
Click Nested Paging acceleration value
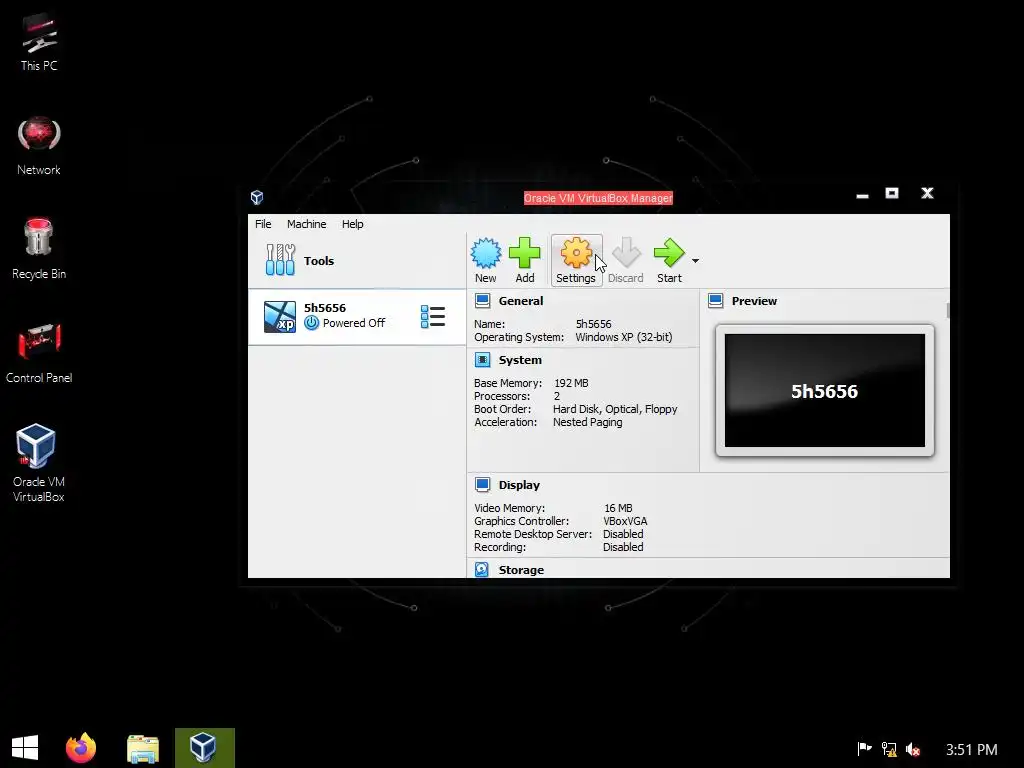[x=588, y=422]
